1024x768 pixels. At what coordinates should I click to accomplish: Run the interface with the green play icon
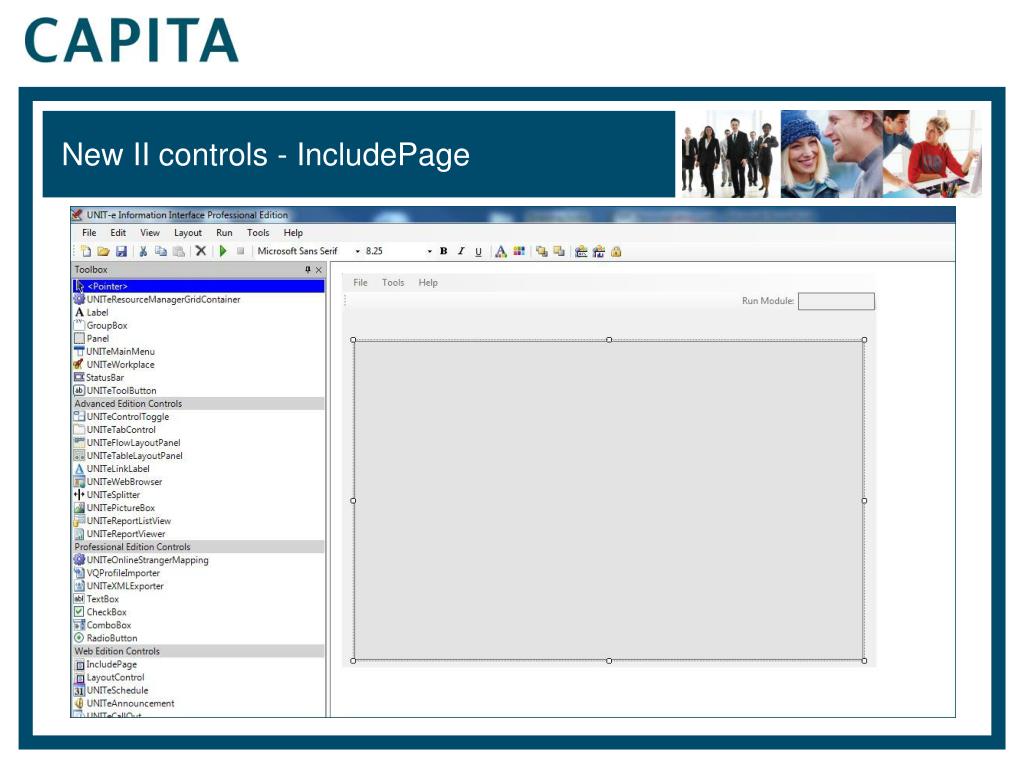pyautogui.click(x=223, y=251)
